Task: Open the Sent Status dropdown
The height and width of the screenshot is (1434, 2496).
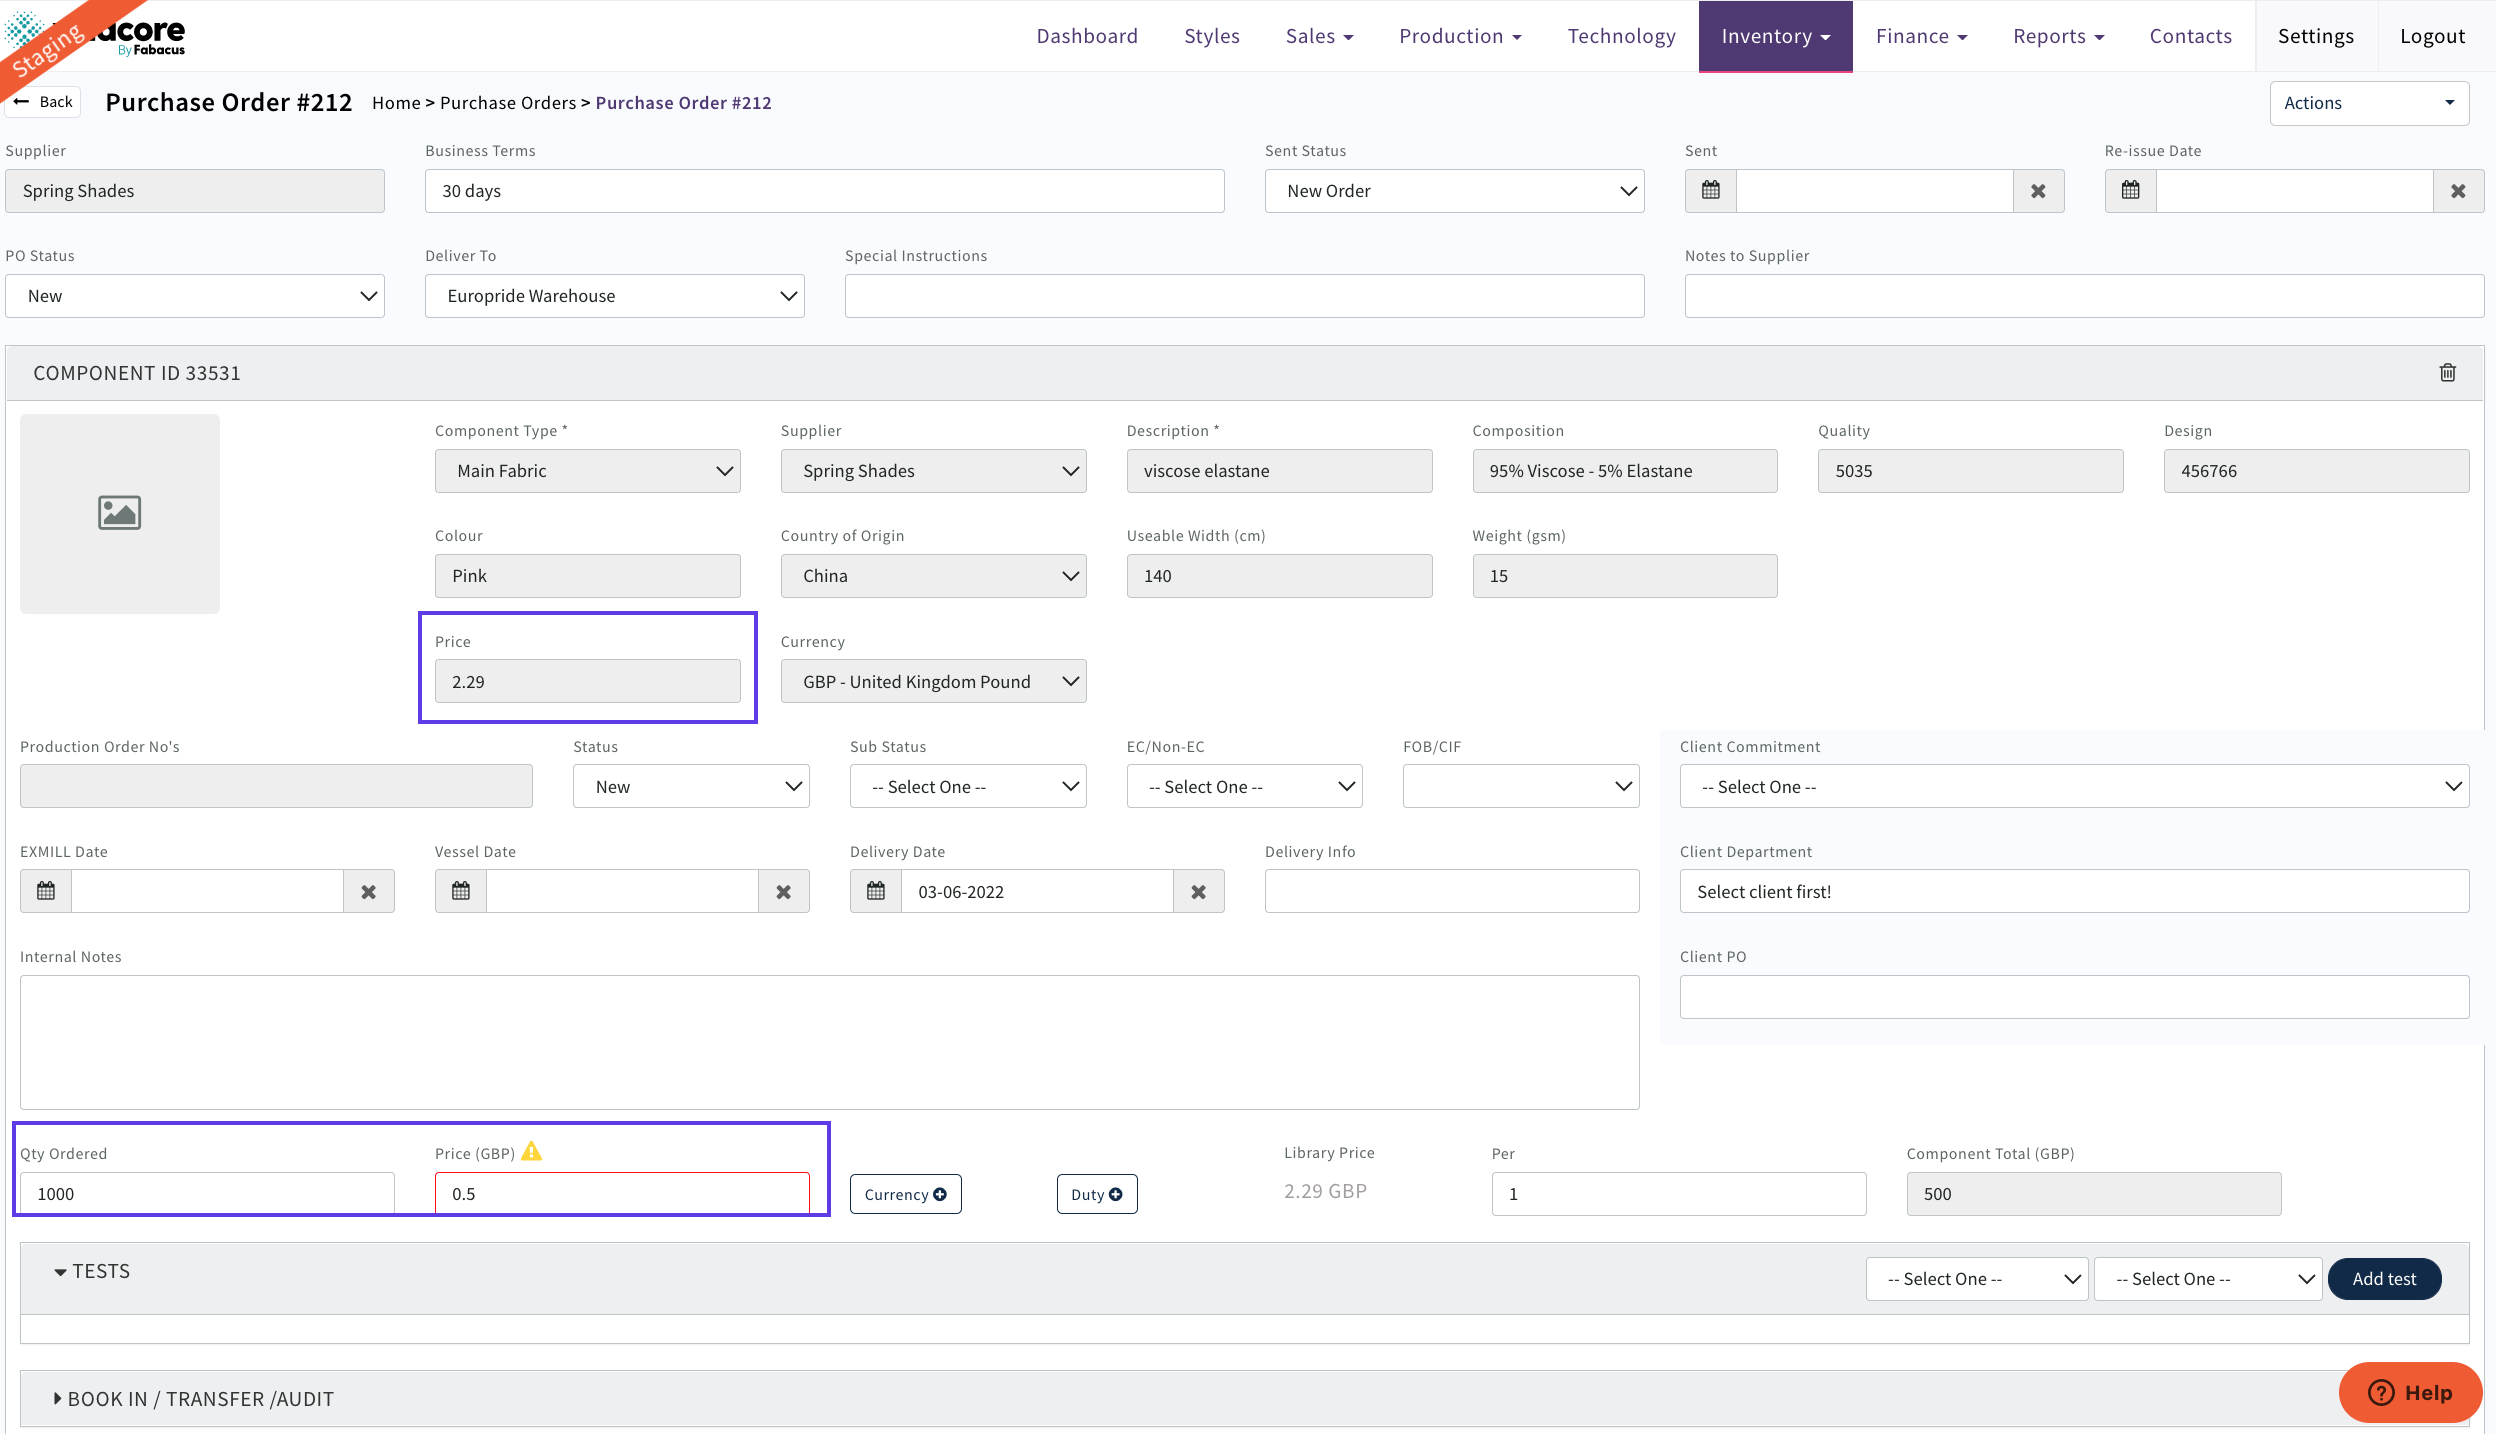Action: coord(1453,191)
